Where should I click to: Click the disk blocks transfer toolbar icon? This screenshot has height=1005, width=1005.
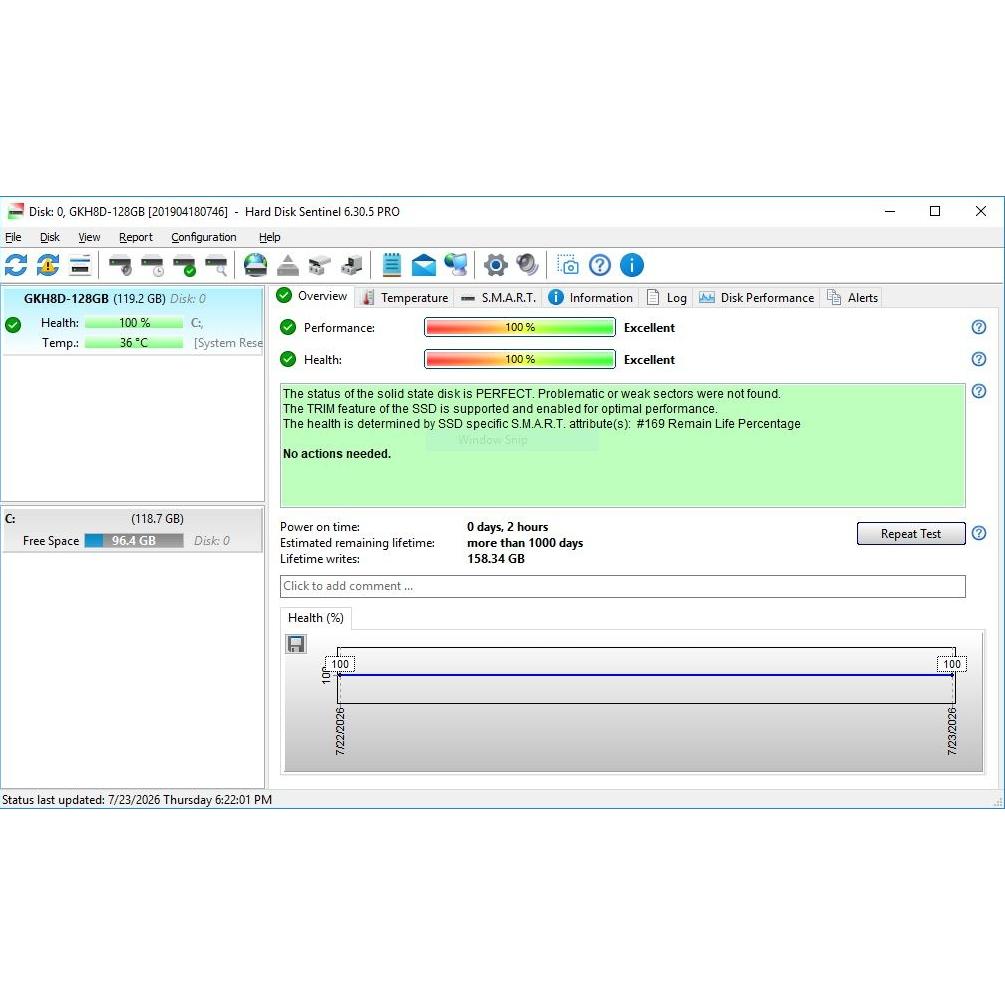tap(319, 265)
